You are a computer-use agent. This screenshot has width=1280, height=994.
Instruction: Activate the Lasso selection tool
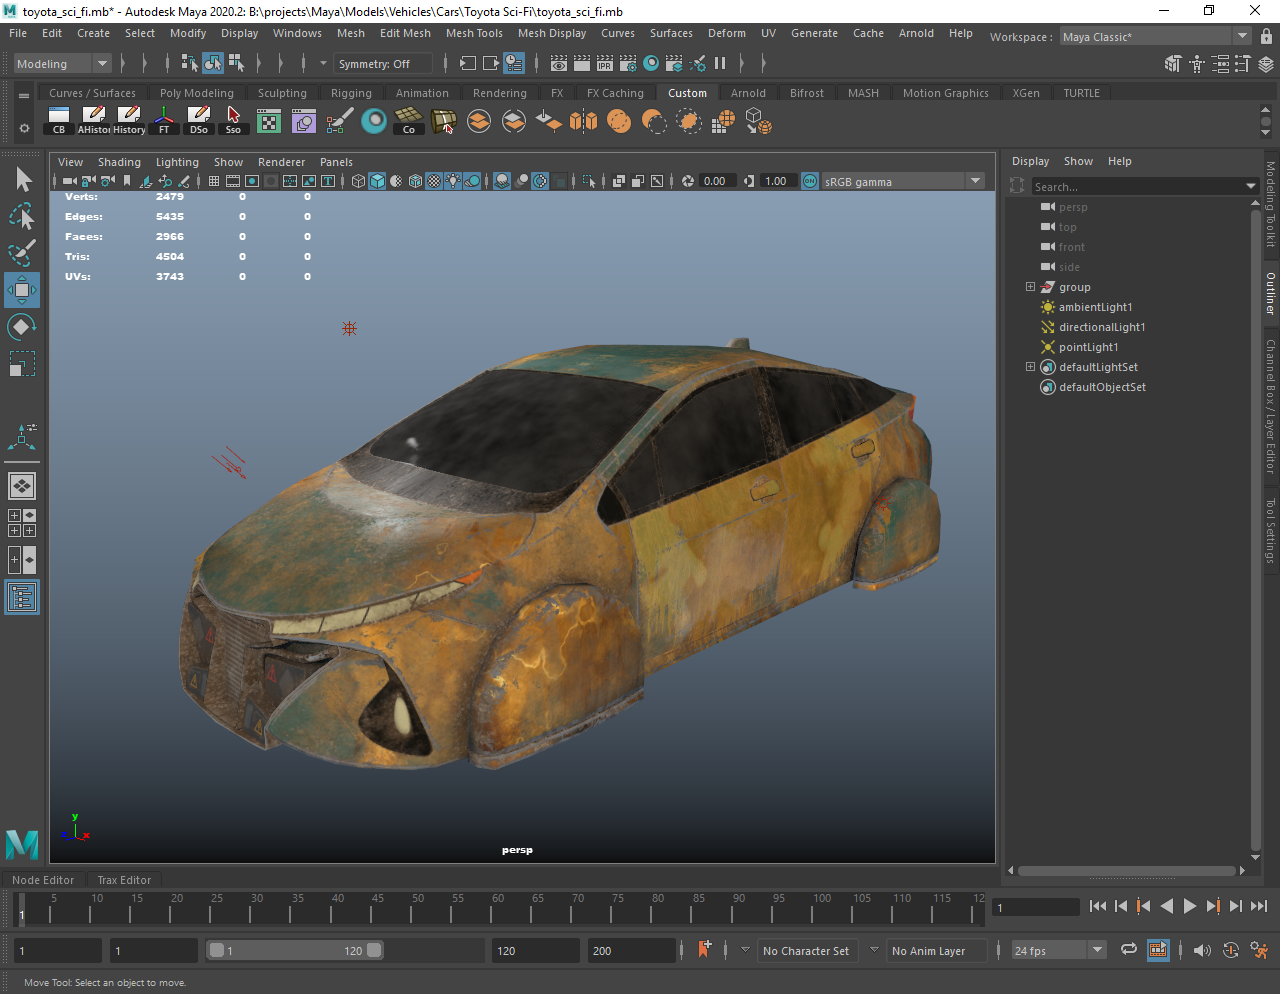[x=22, y=216]
